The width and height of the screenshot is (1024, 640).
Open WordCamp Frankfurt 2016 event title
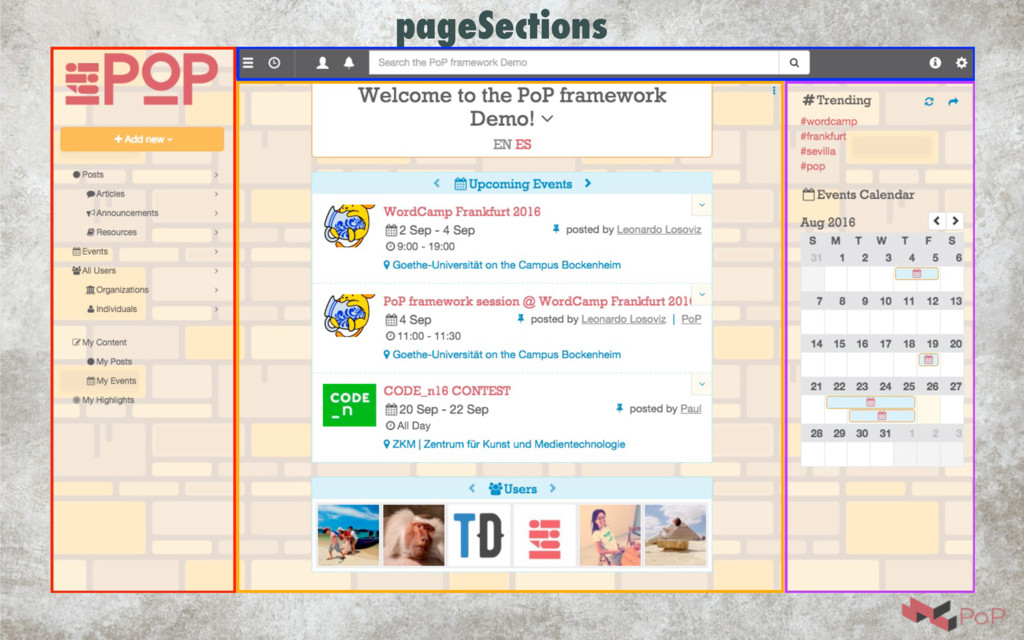pos(462,212)
